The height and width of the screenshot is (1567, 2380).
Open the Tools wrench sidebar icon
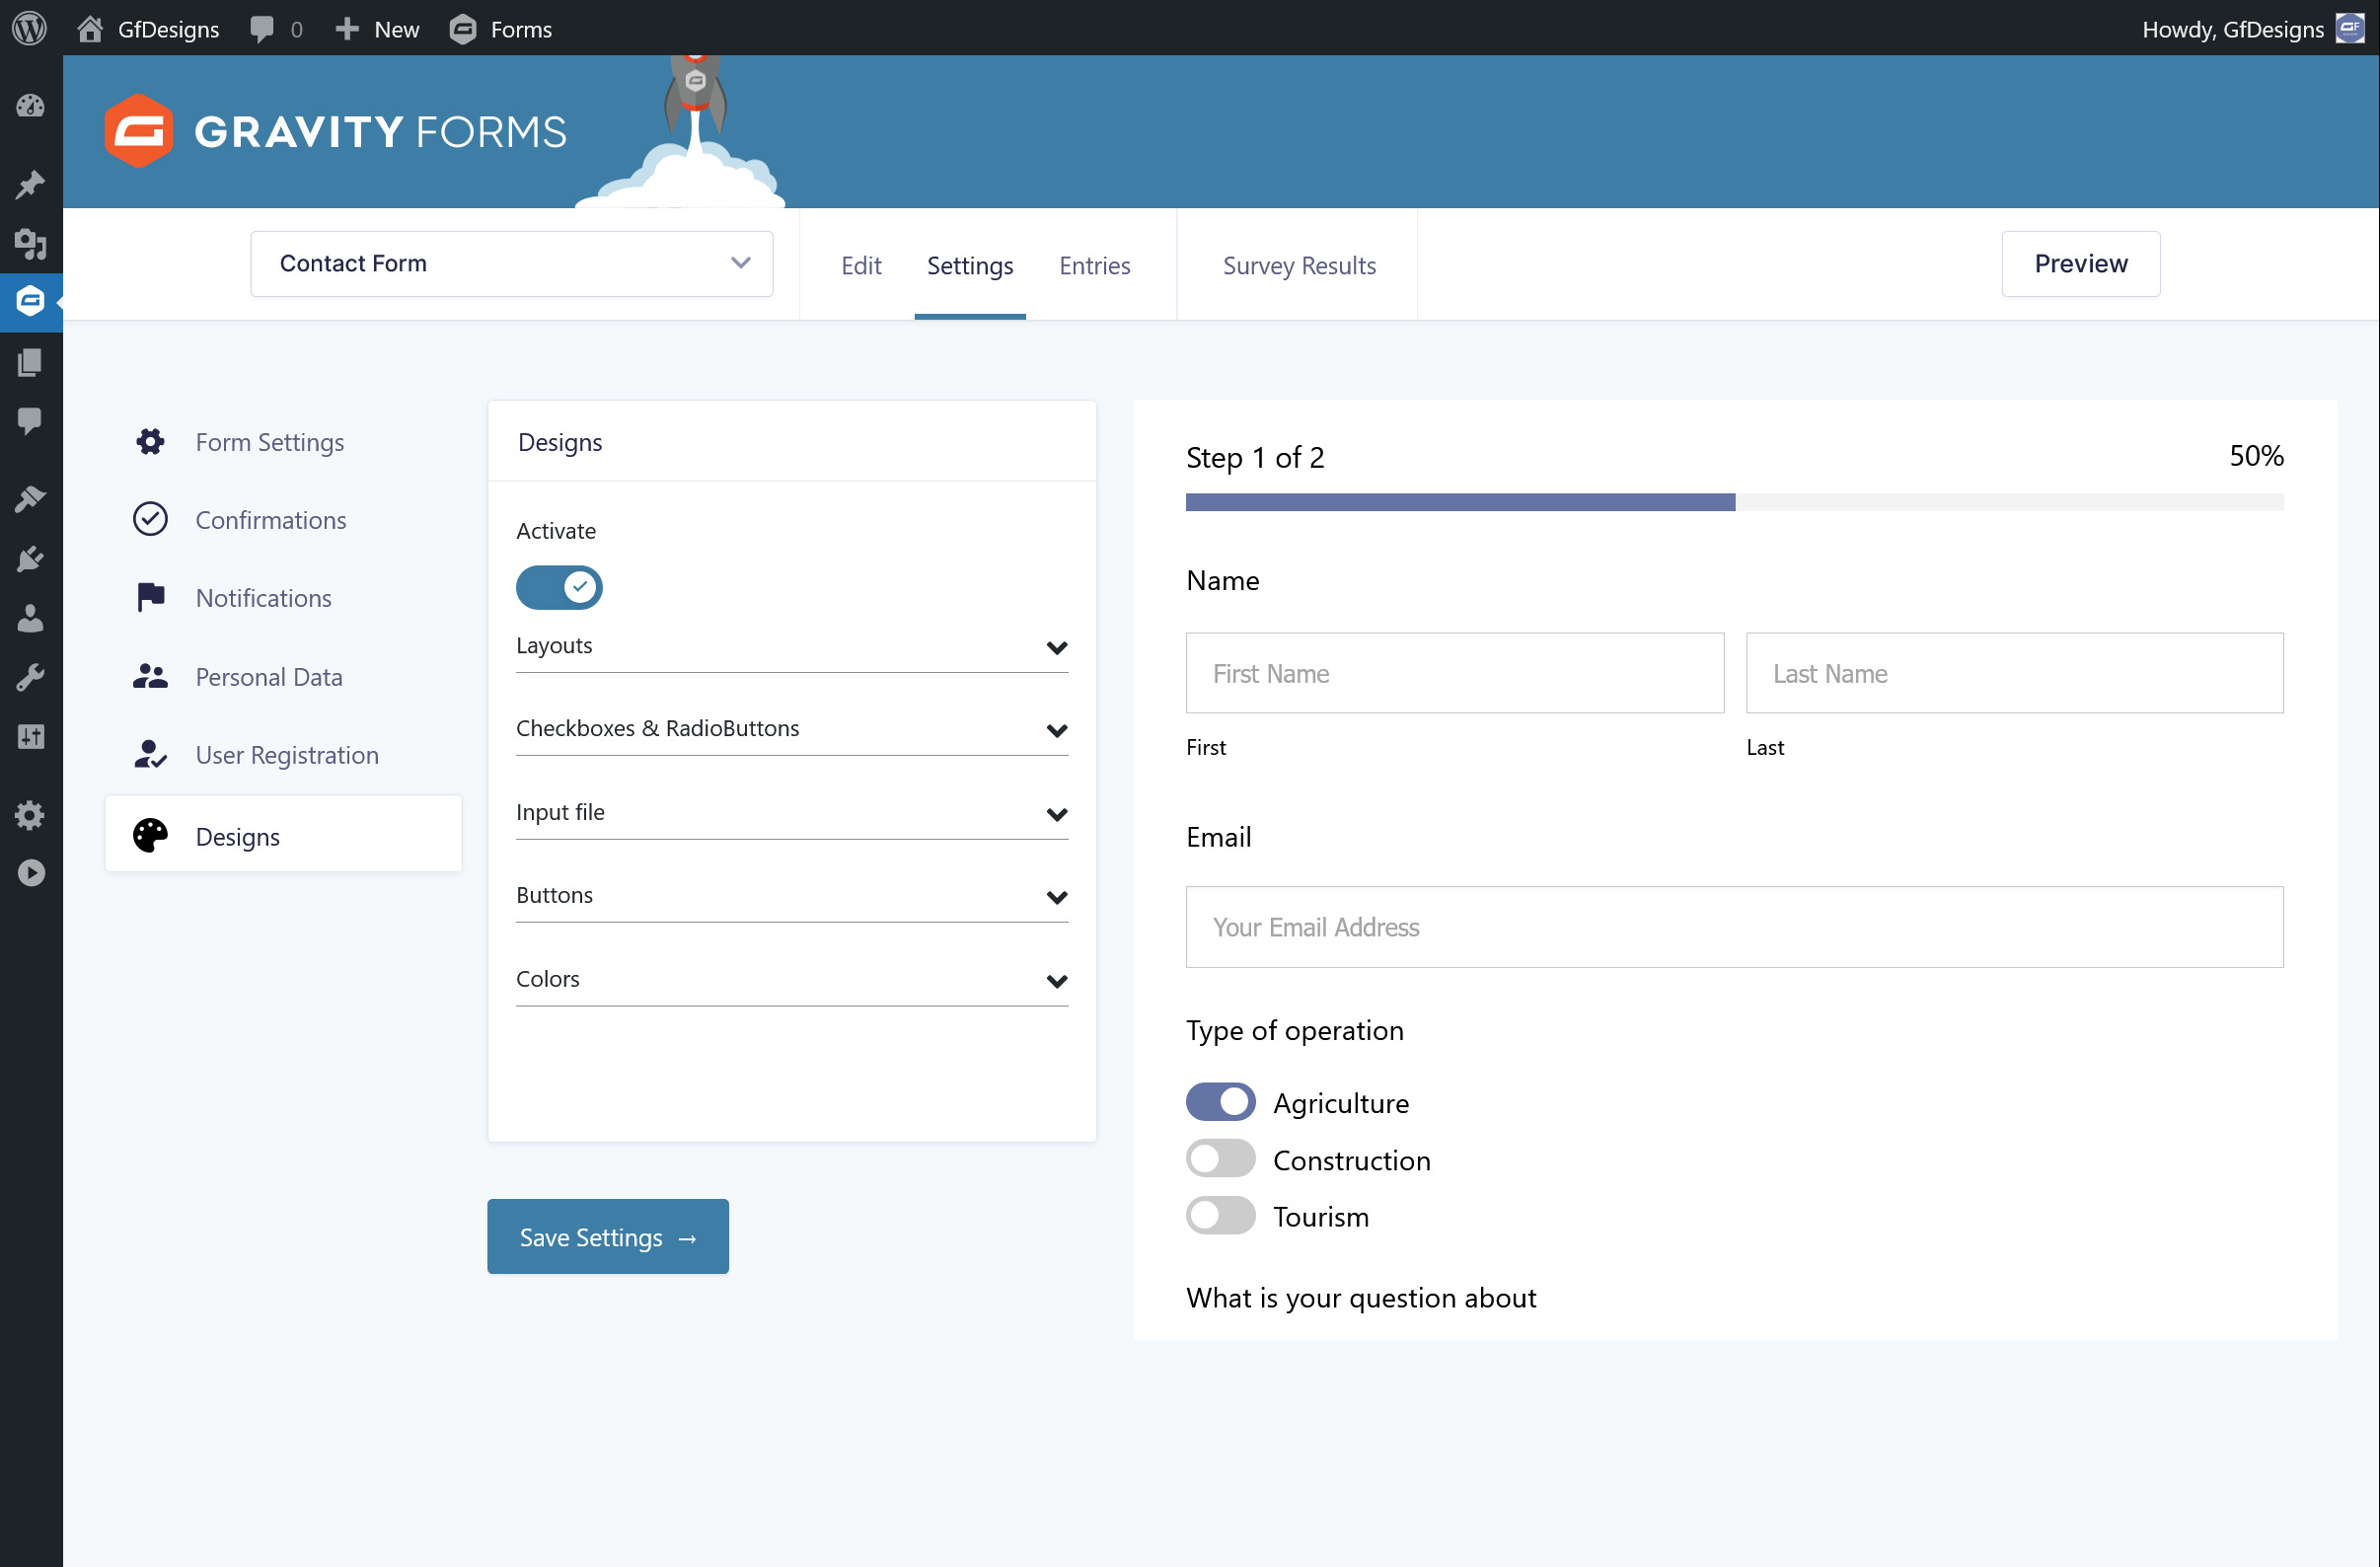point(31,678)
